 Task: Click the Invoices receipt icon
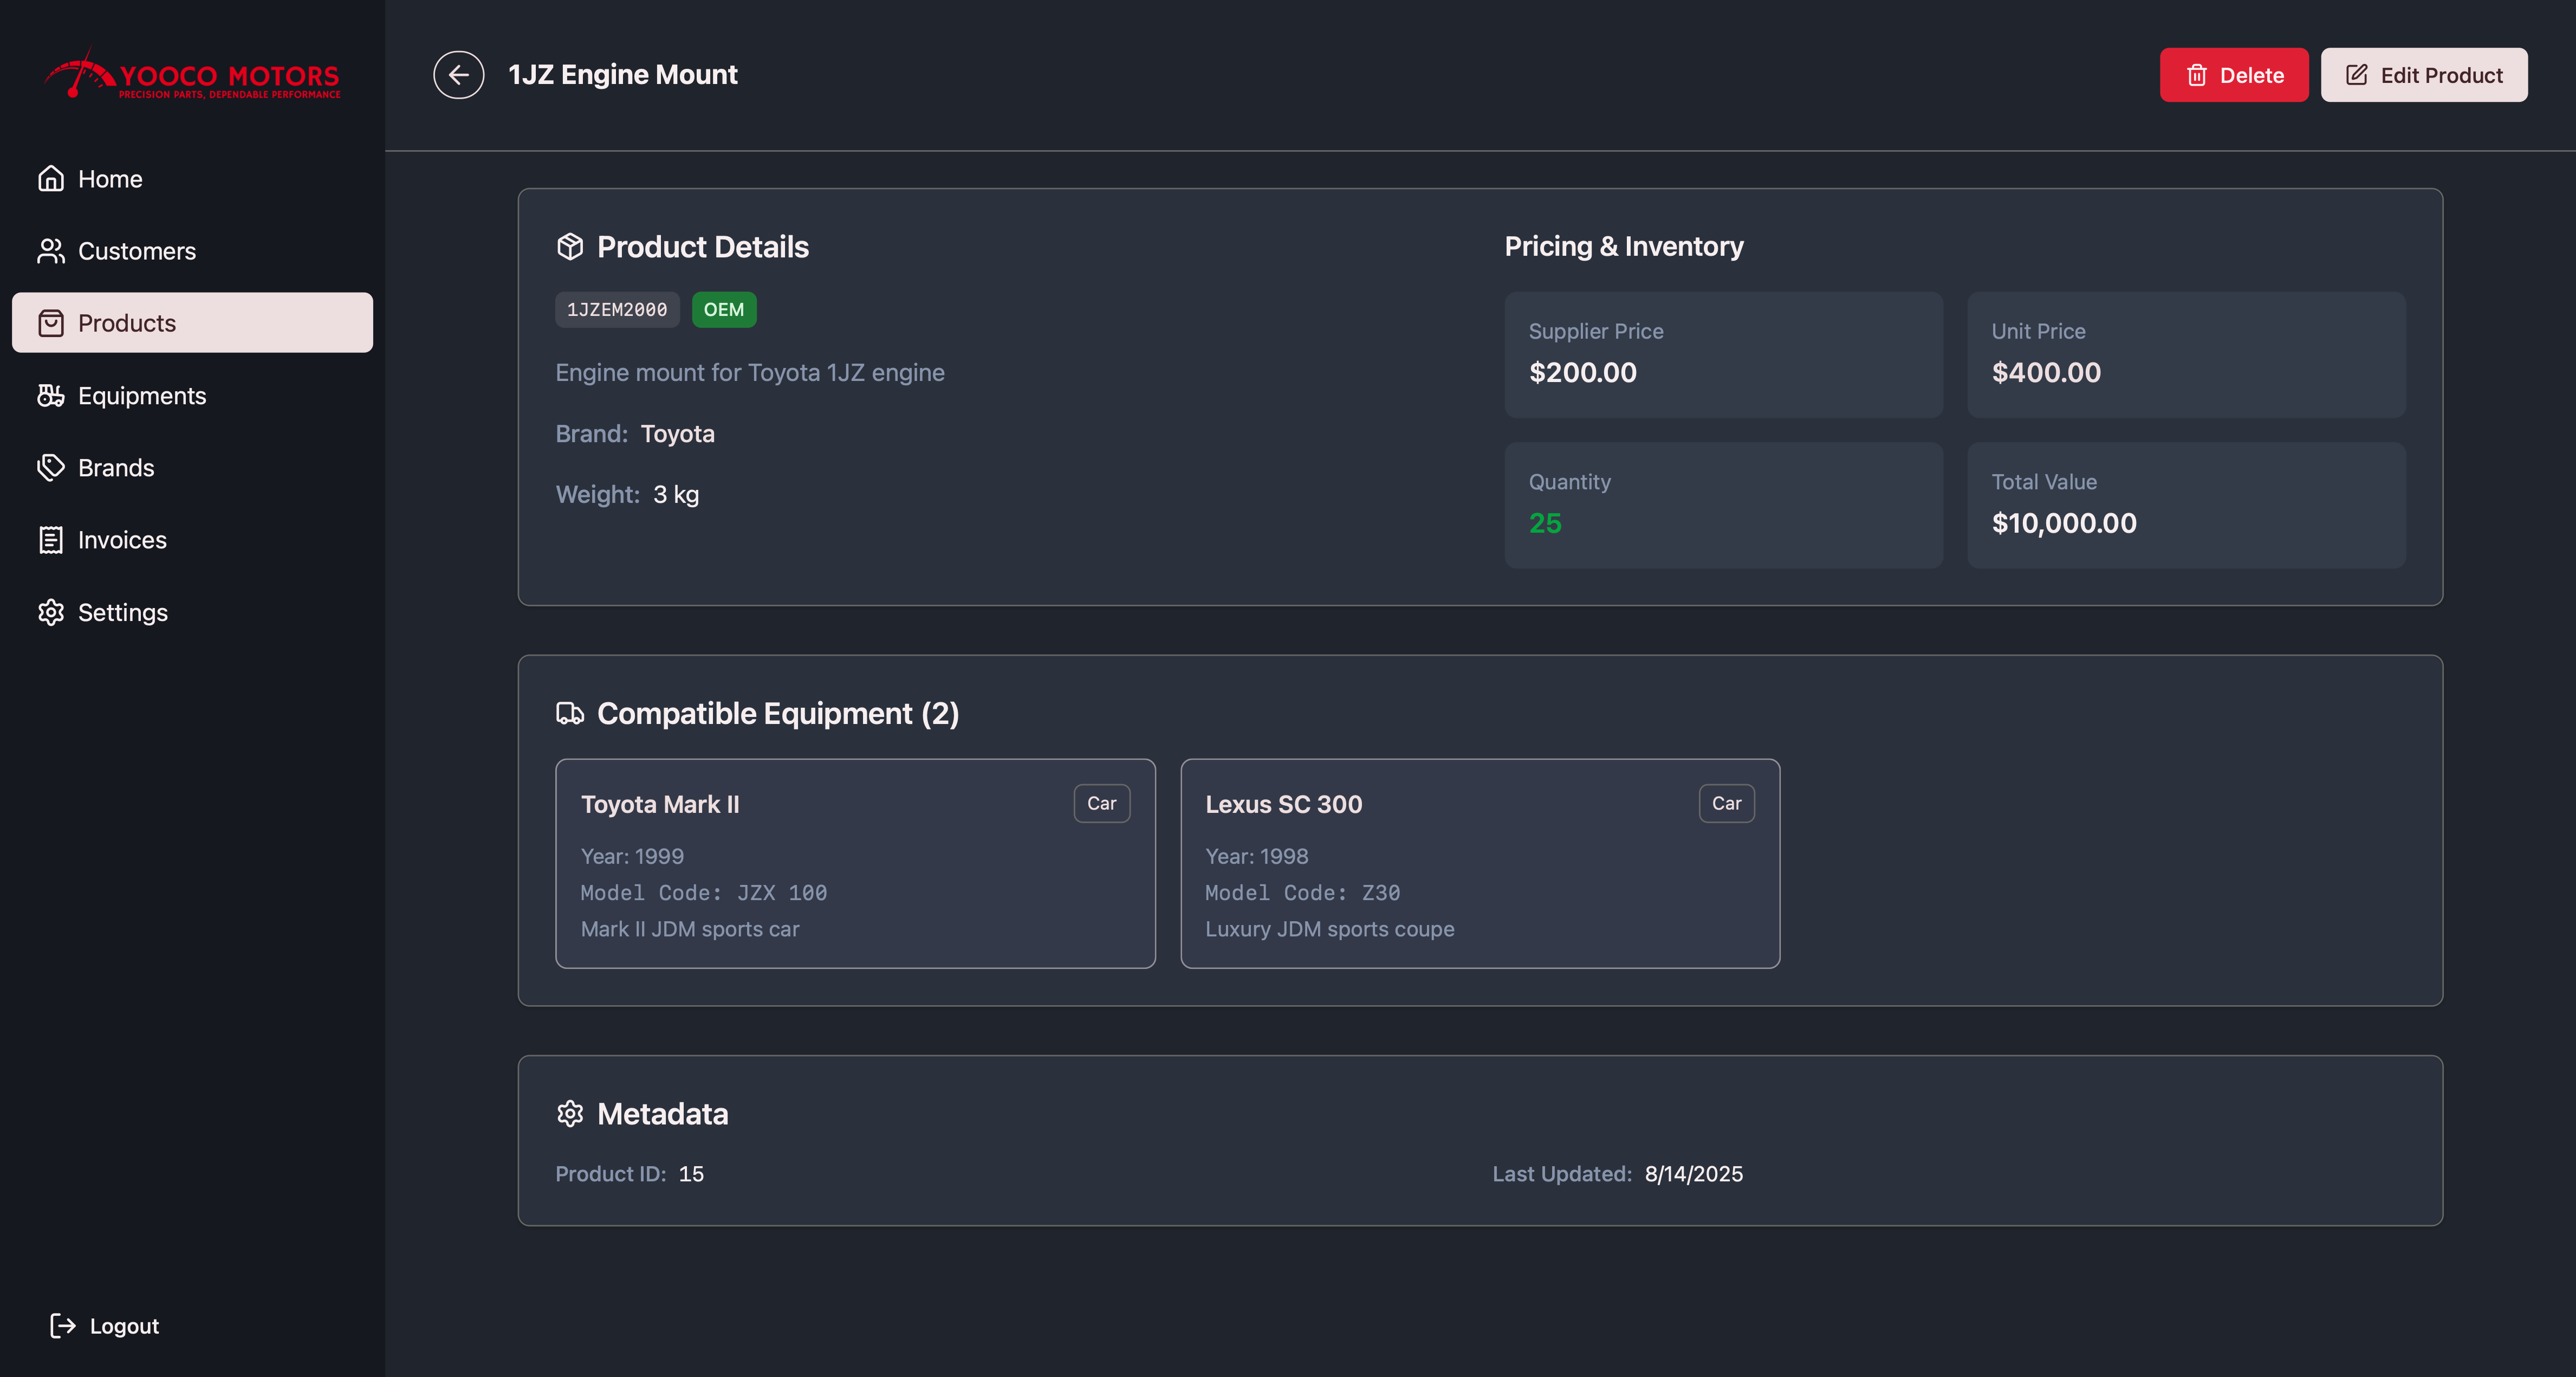pos(51,540)
